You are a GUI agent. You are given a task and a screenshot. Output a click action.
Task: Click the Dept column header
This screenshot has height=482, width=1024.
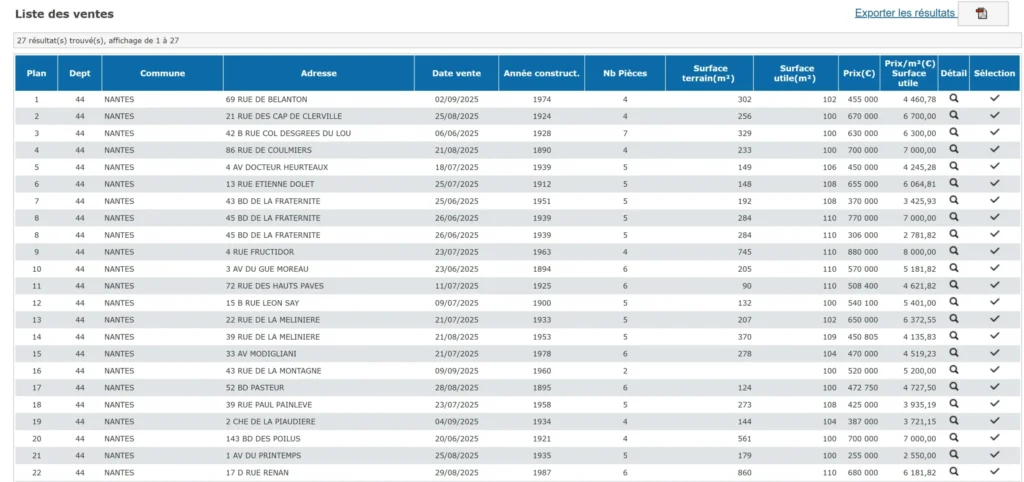click(80, 73)
